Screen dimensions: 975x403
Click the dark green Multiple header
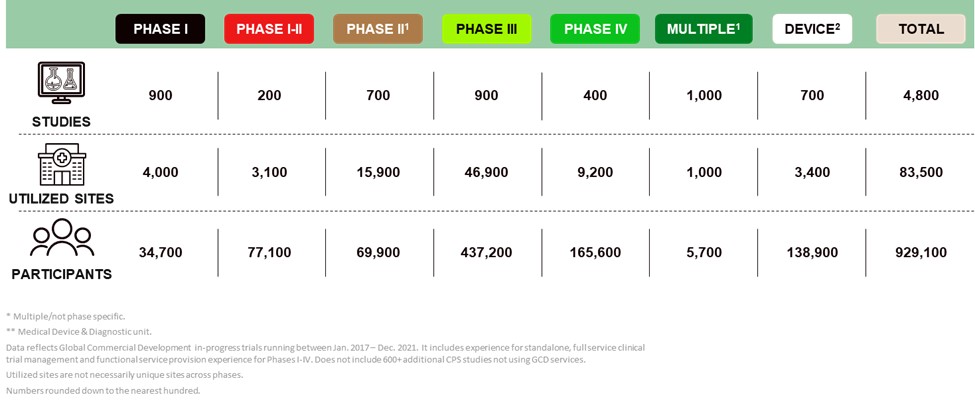click(x=703, y=29)
